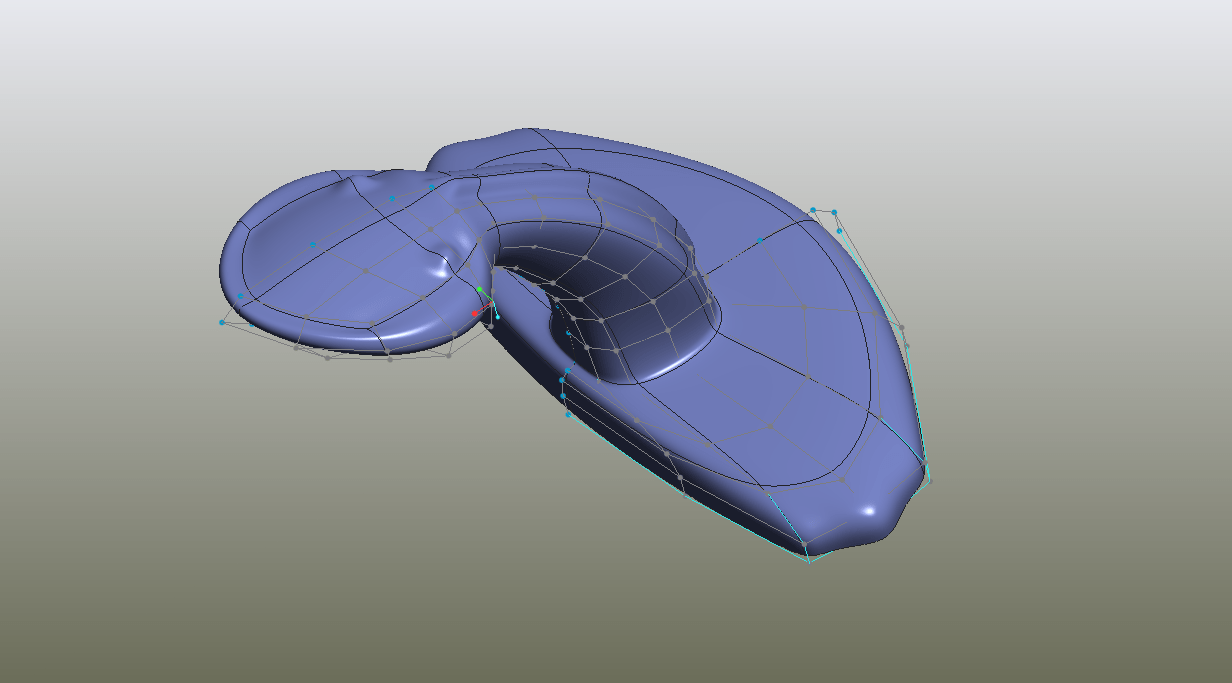The width and height of the screenshot is (1232, 683).
Task: Select the gray vertex at round lobe's center
Action: pyautogui.click(x=365, y=271)
